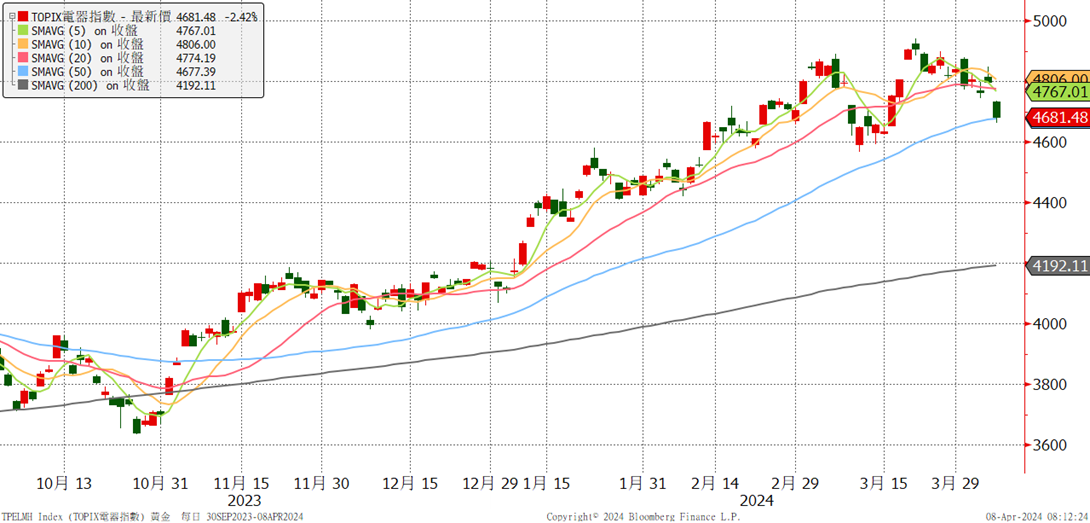Image resolution: width=1090 pixels, height=523 pixels.
Task: Click the '1月 15' date axis label
Action: point(546,485)
